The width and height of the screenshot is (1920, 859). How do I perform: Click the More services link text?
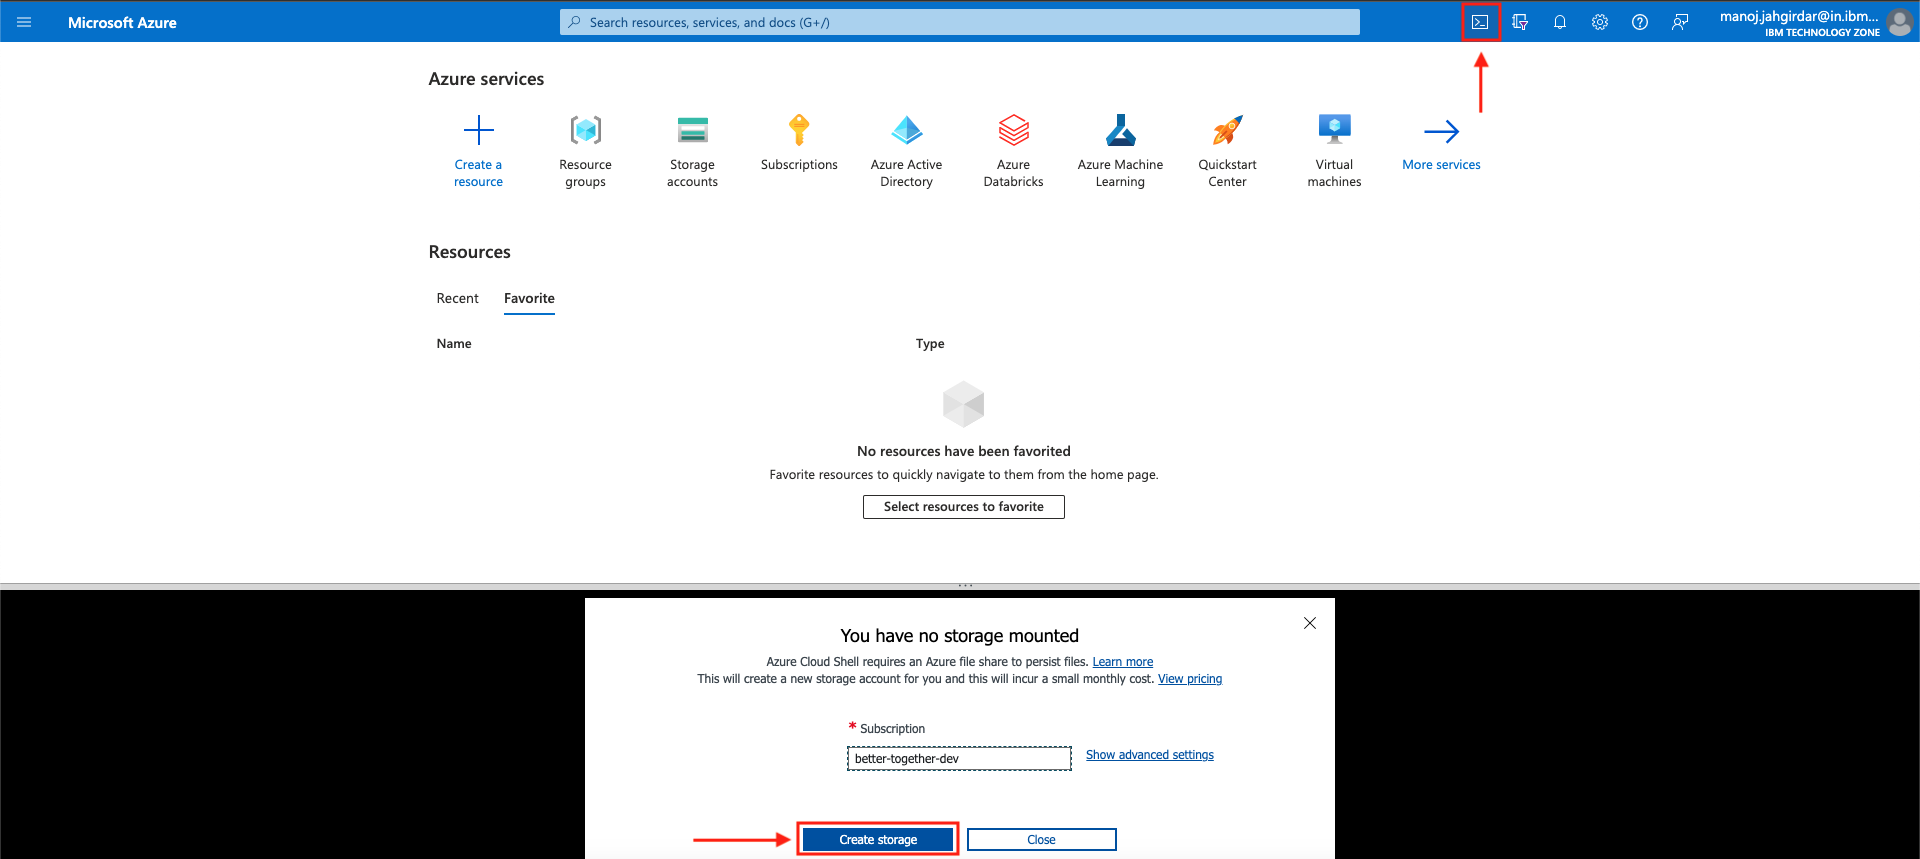point(1442,165)
